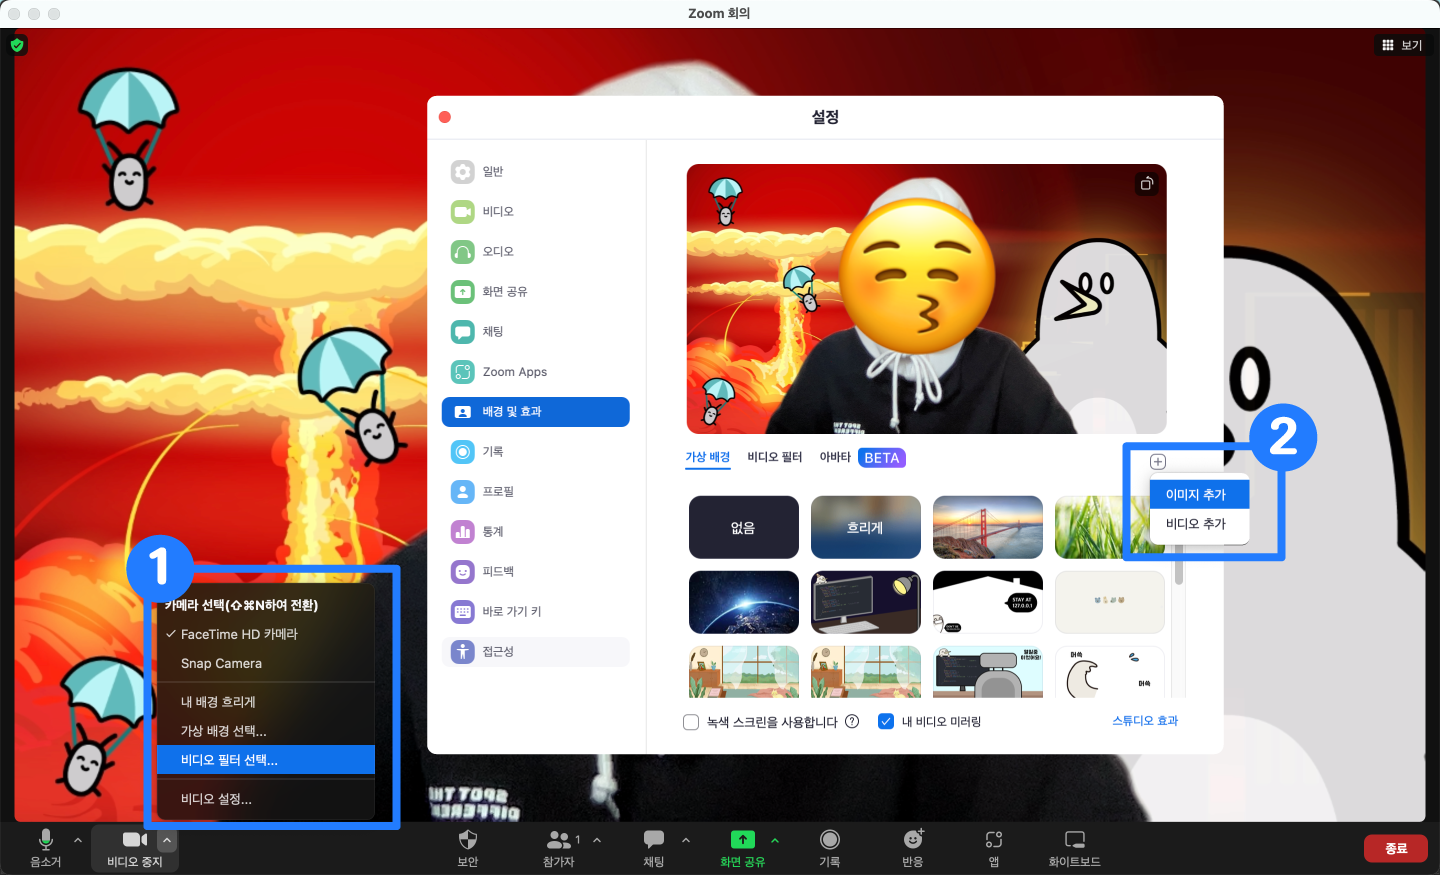Select the 없음 background option
Image resolution: width=1440 pixels, height=875 pixels.
point(744,527)
